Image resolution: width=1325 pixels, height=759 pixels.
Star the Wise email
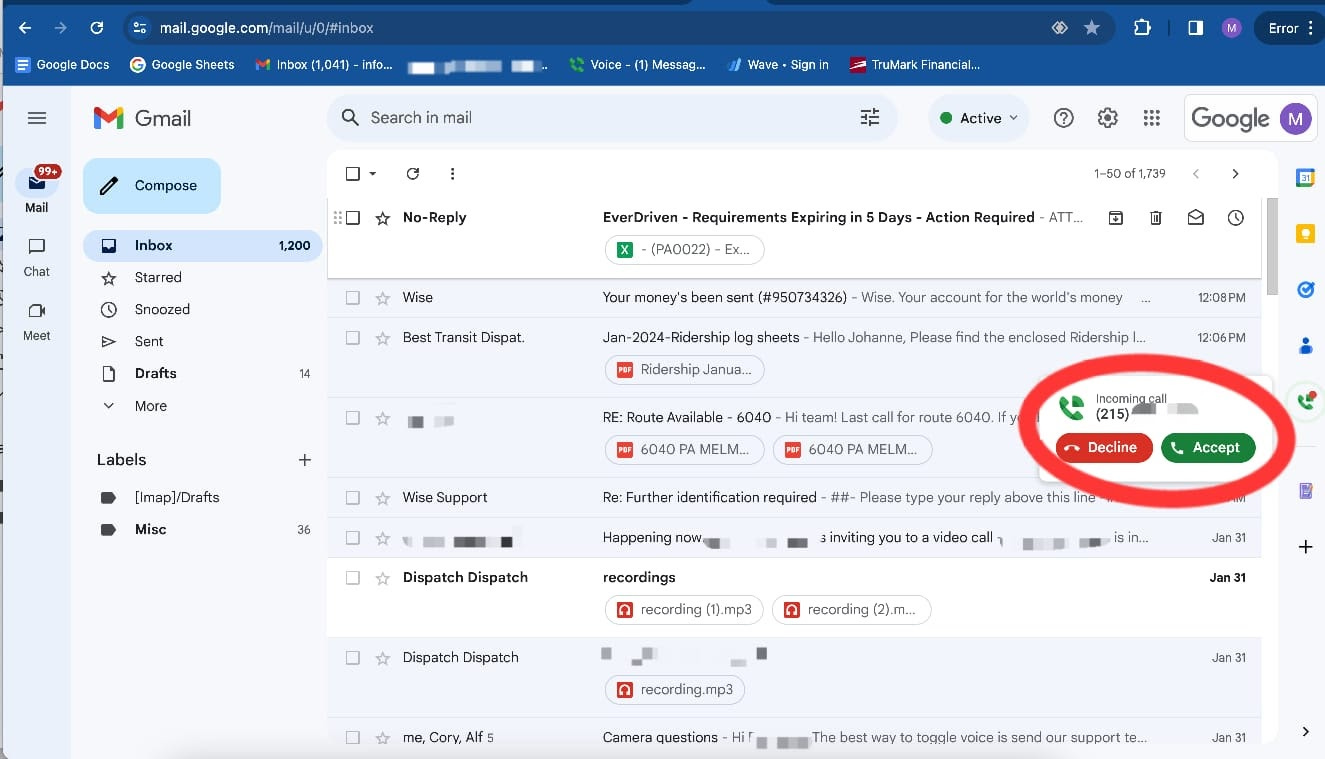pos(382,298)
